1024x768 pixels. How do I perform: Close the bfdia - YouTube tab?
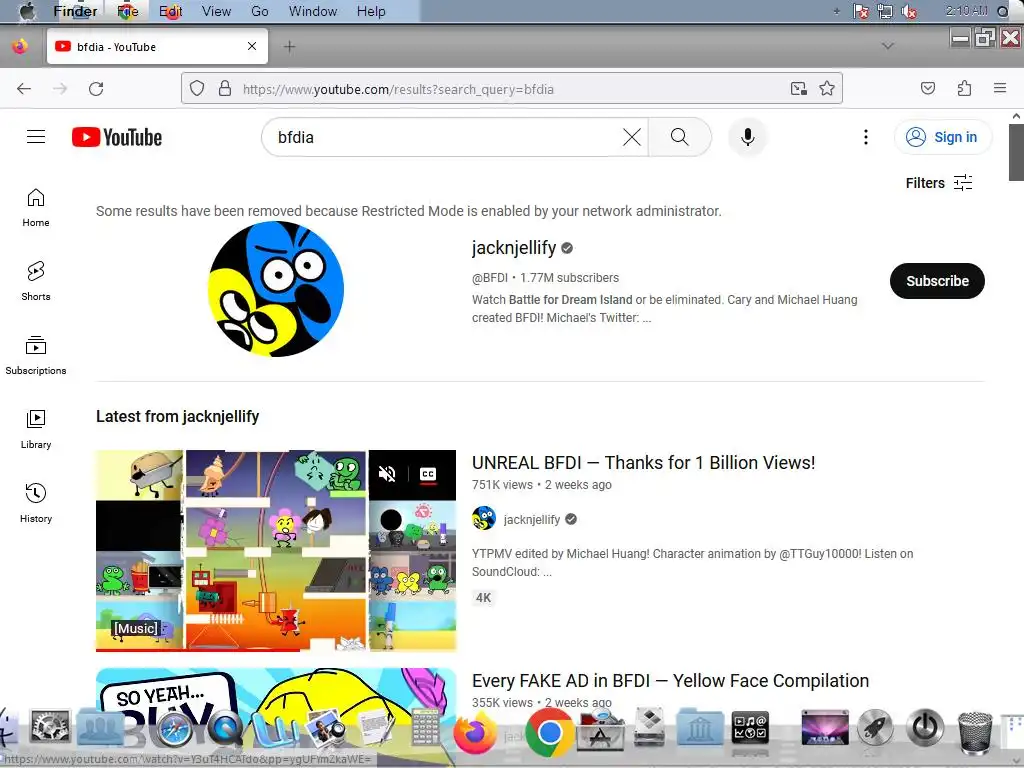coord(252,46)
